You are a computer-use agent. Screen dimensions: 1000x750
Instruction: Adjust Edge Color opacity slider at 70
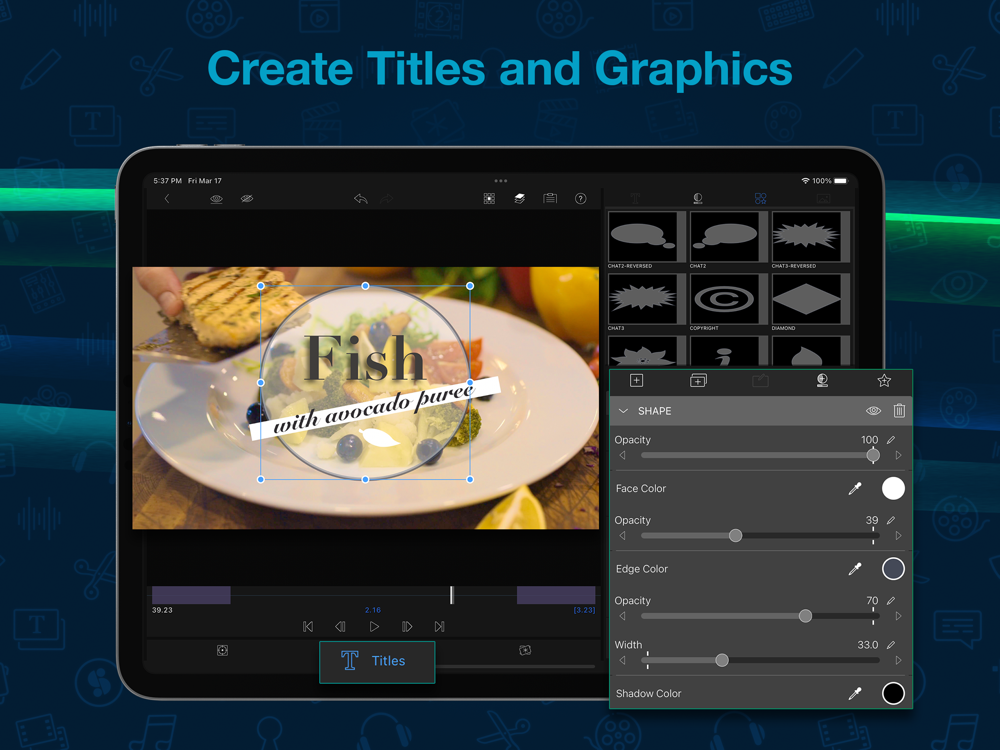pyautogui.click(x=805, y=616)
